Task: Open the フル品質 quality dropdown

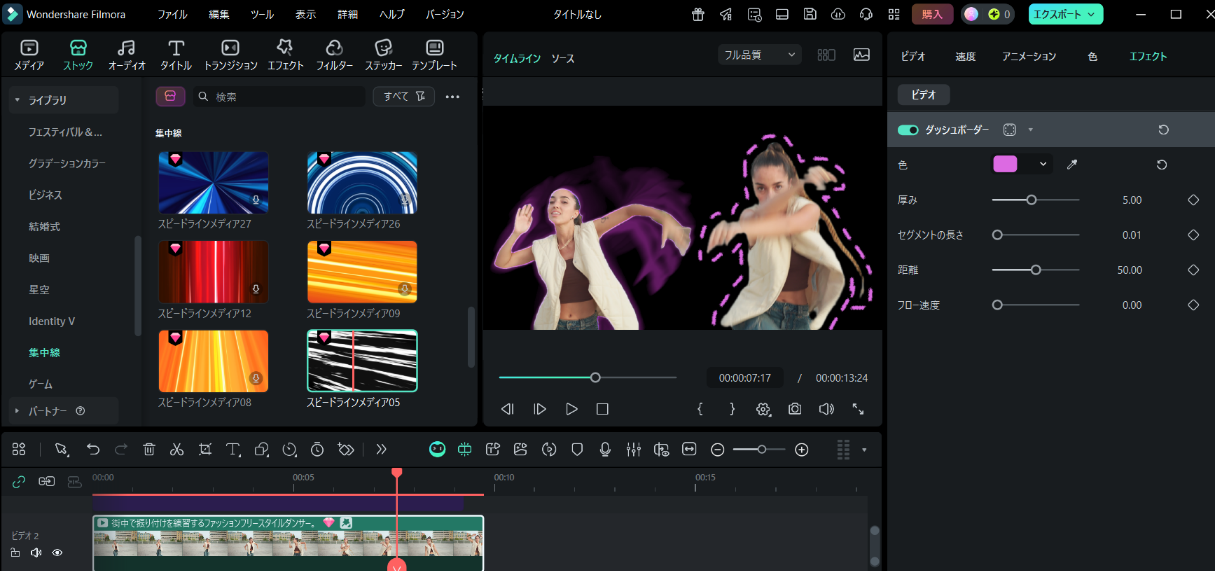Action: pos(760,55)
